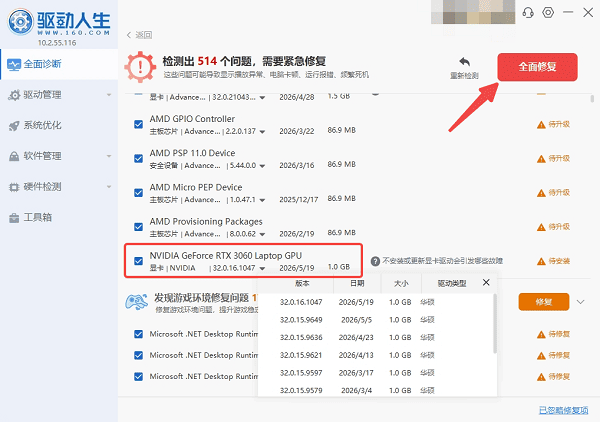The height and width of the screenshot is (422, 600).
Task: Uncheck AMD GPIO Controller checkbox
Action: 139,124
